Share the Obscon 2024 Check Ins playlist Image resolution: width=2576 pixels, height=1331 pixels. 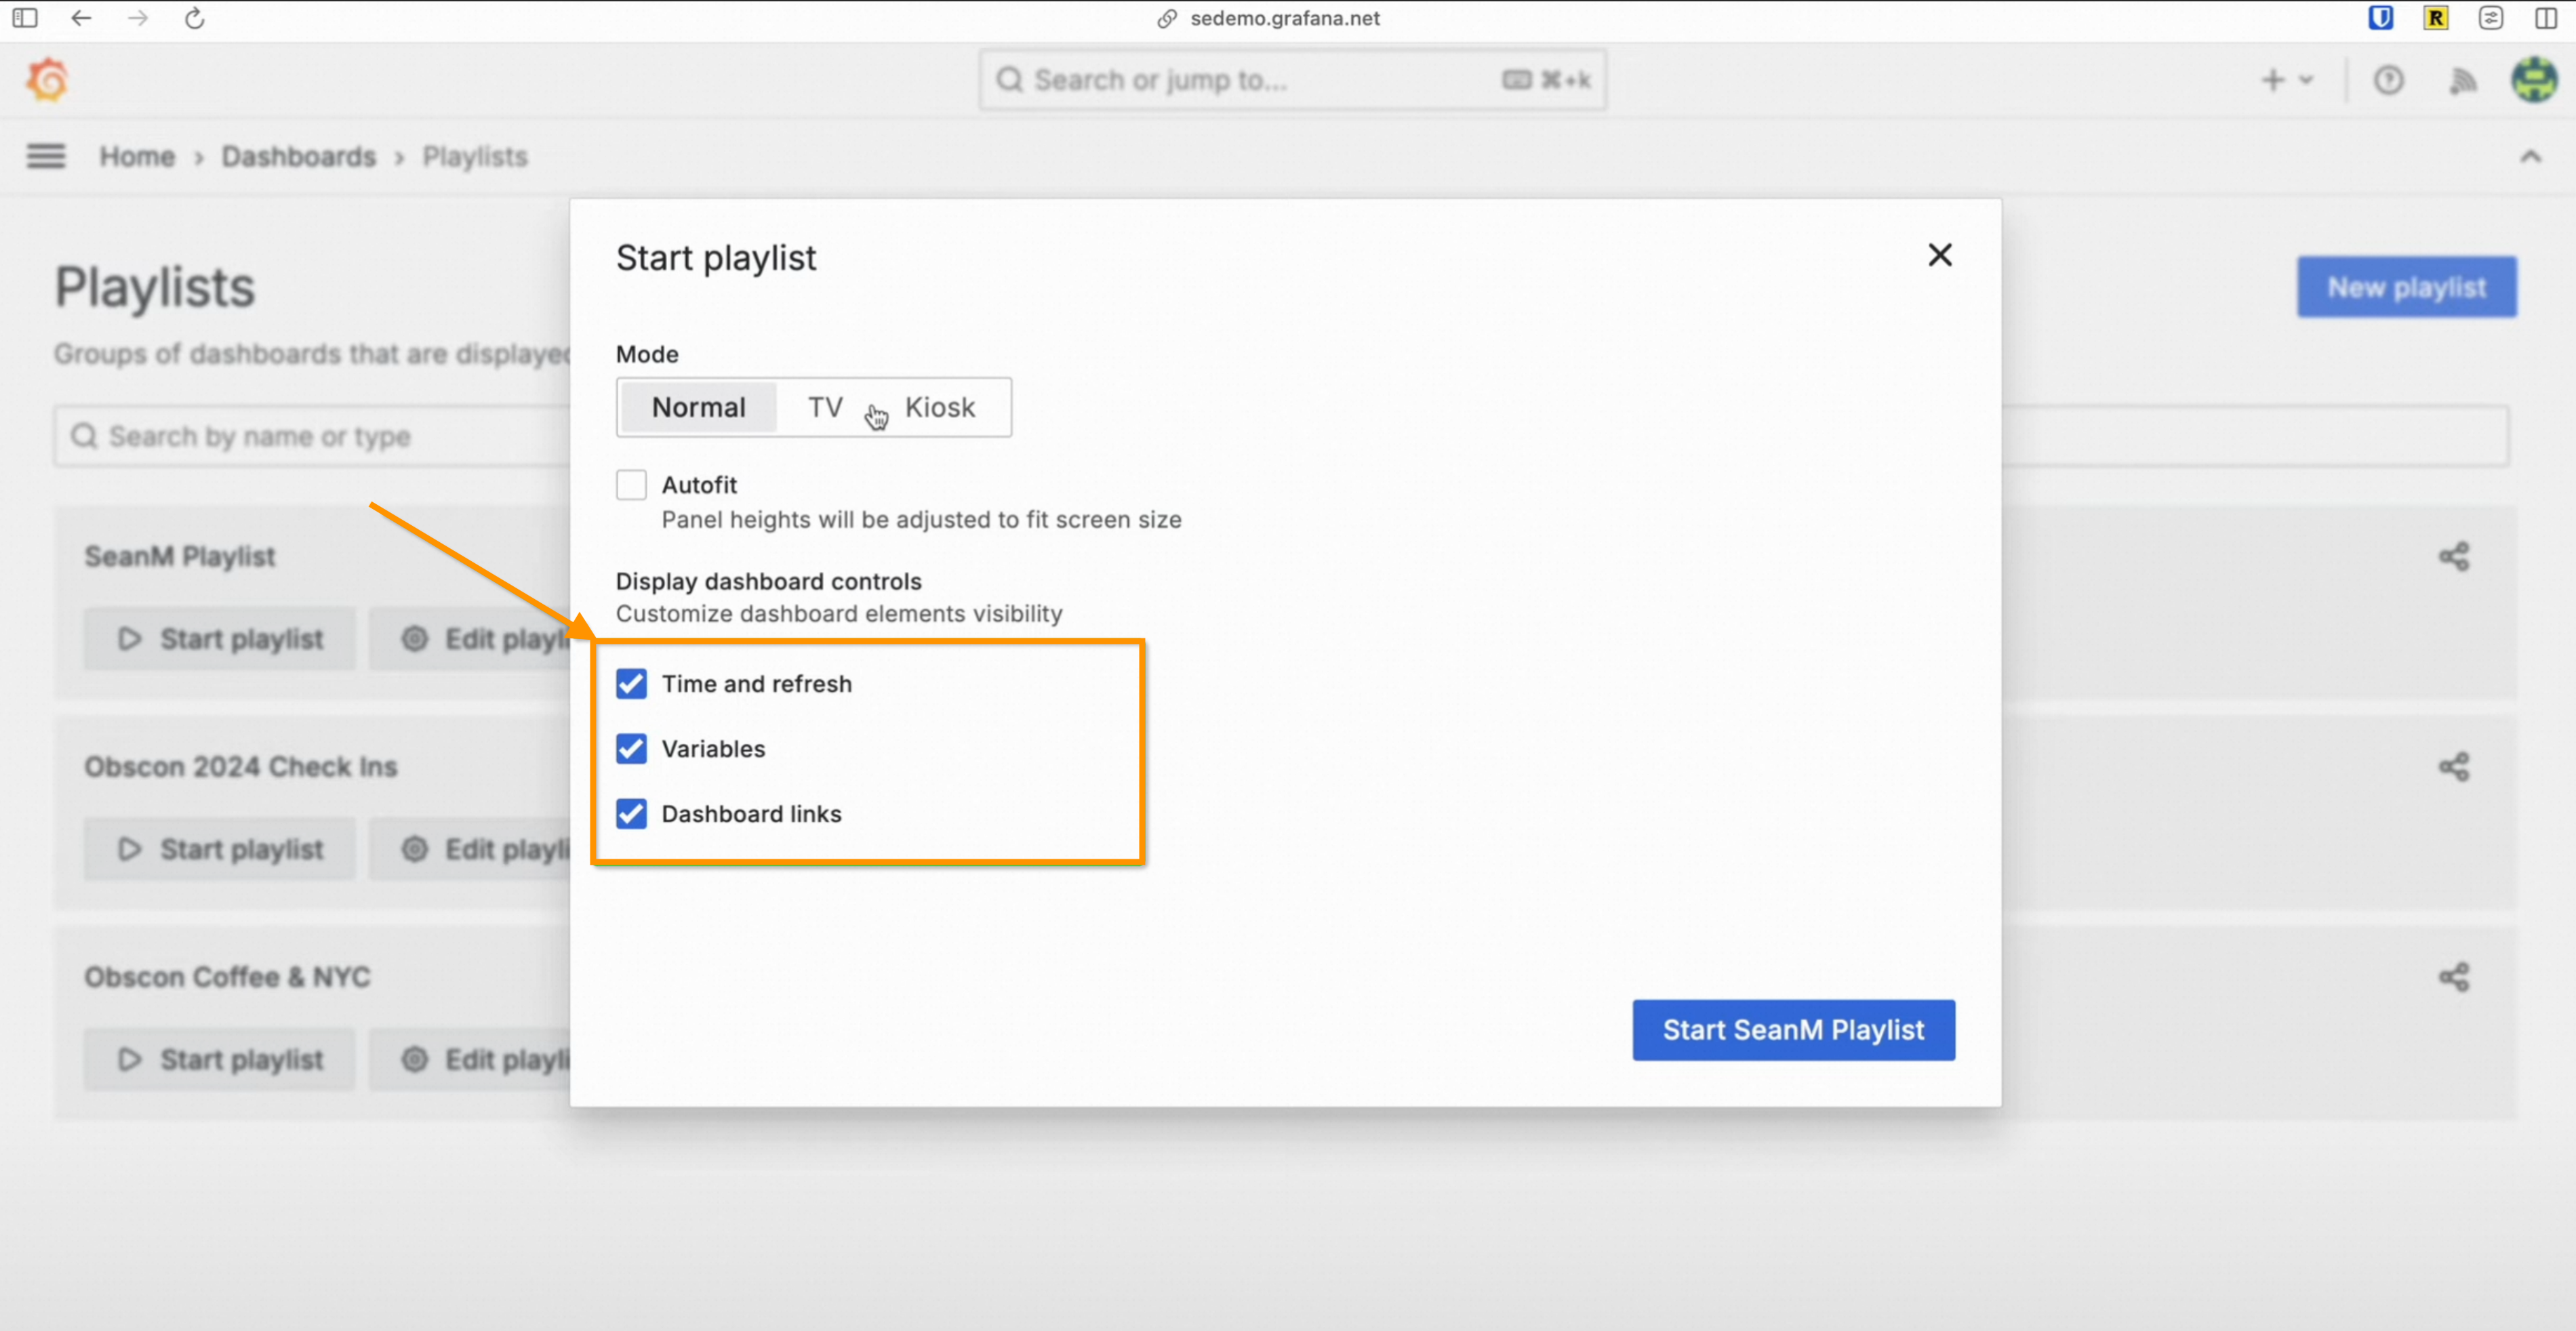(x=2453, y=767)
